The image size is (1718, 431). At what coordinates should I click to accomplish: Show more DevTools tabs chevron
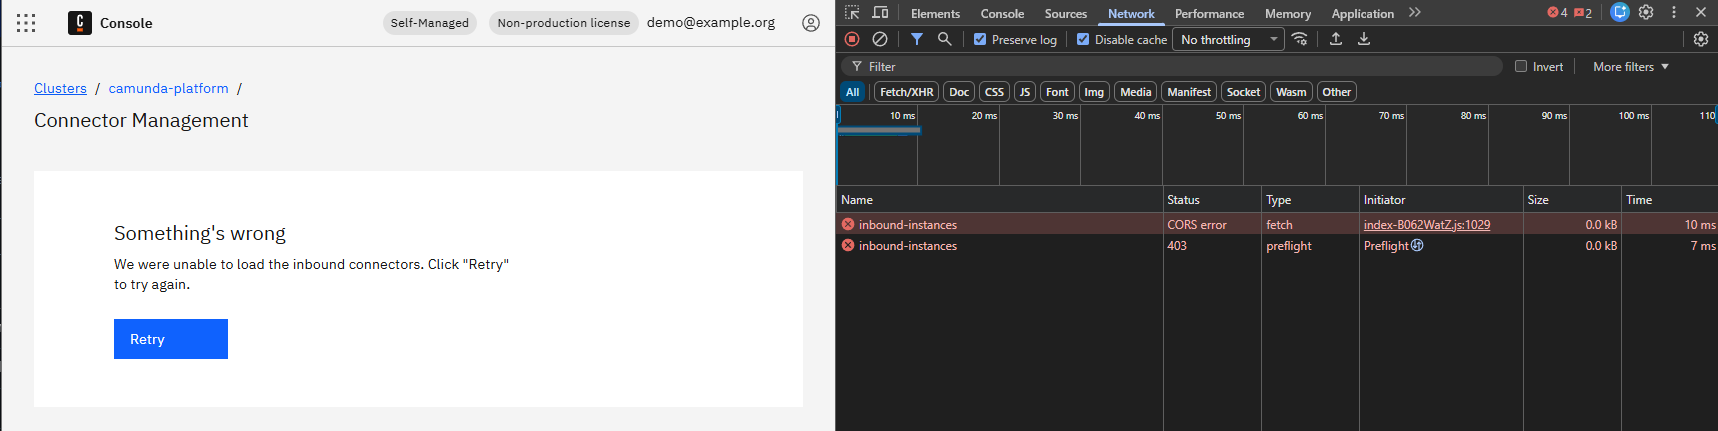1415,13
